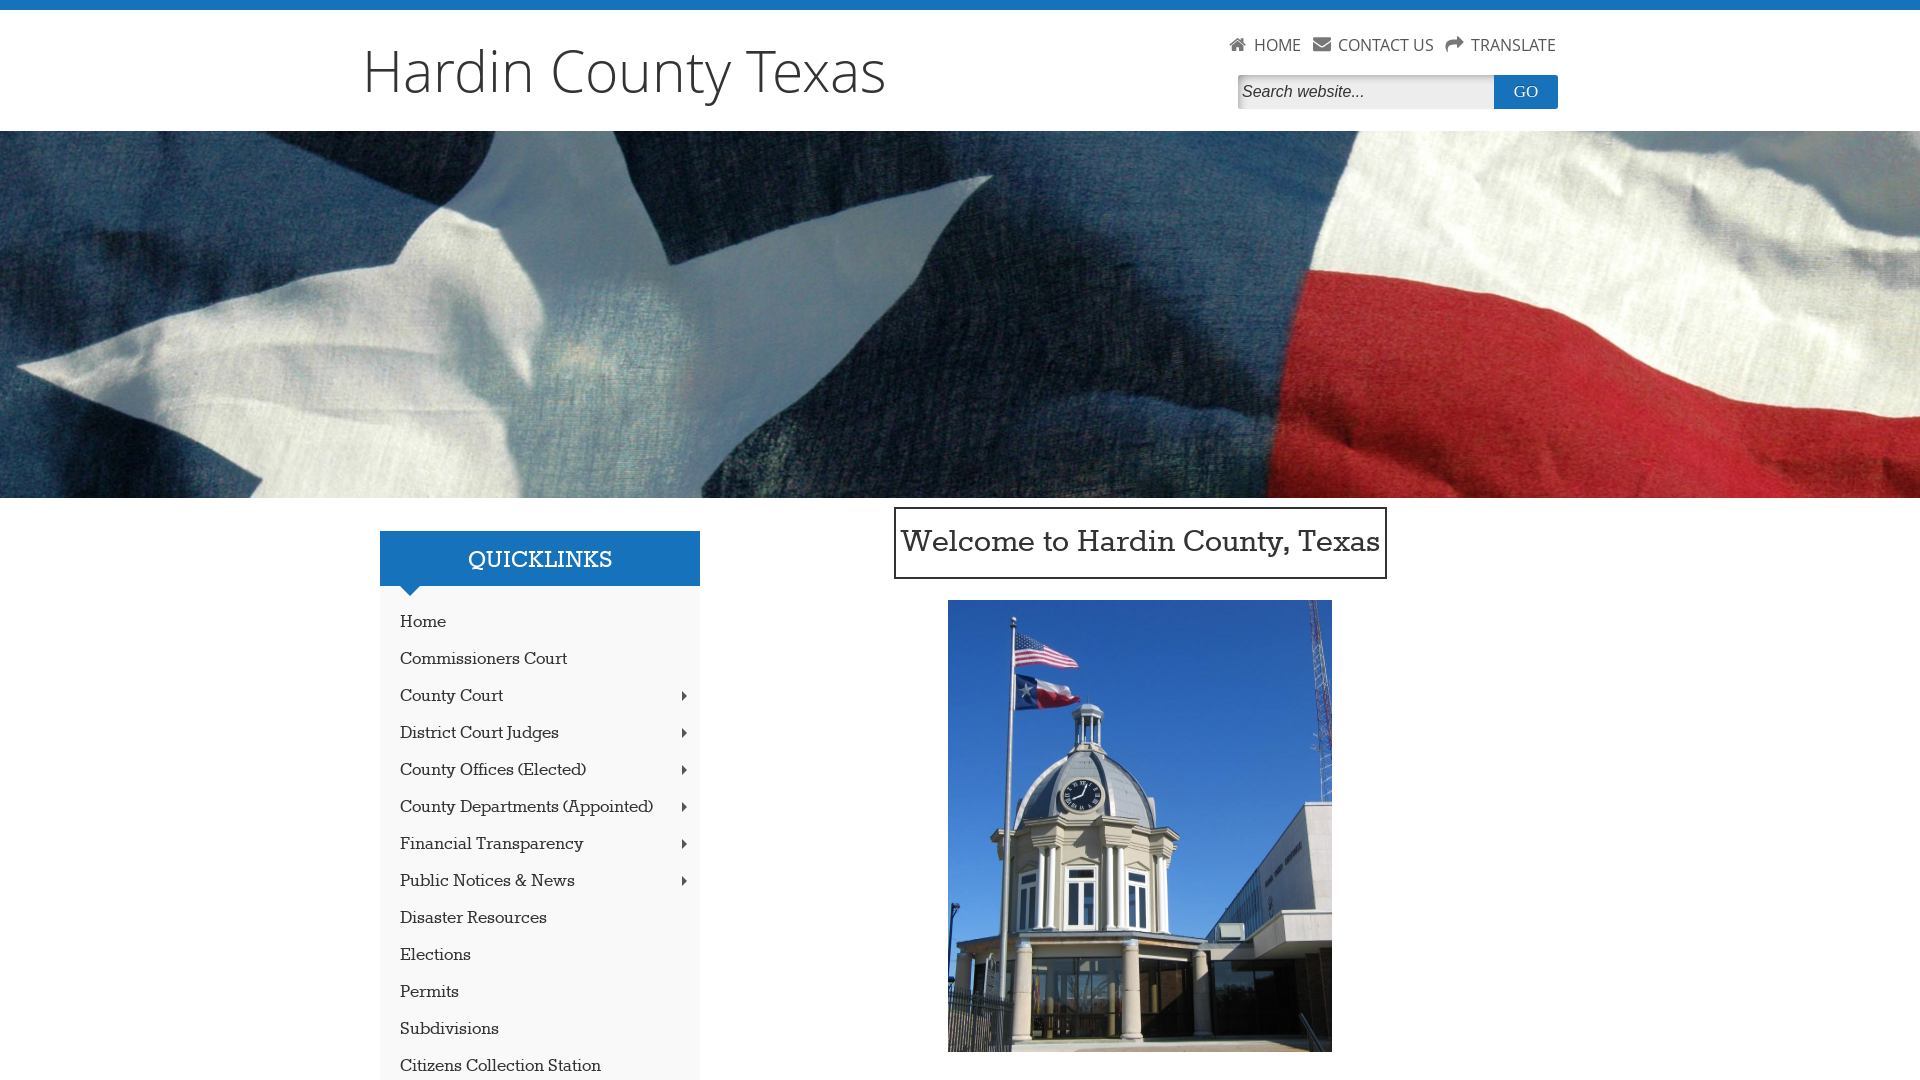The width and height of the screenshot is (1920, 1080).
Task: Click the home house icon in the header
Action: [x=1237, y=45]
